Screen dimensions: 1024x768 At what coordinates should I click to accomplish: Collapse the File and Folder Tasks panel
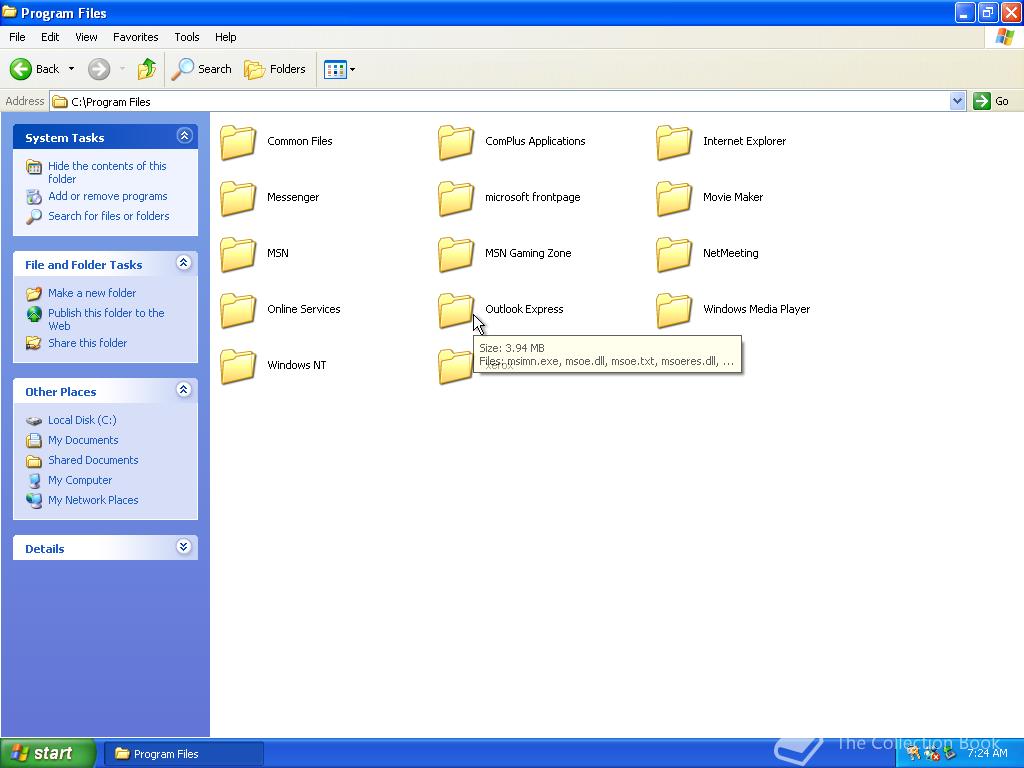(x=184, y=263)
